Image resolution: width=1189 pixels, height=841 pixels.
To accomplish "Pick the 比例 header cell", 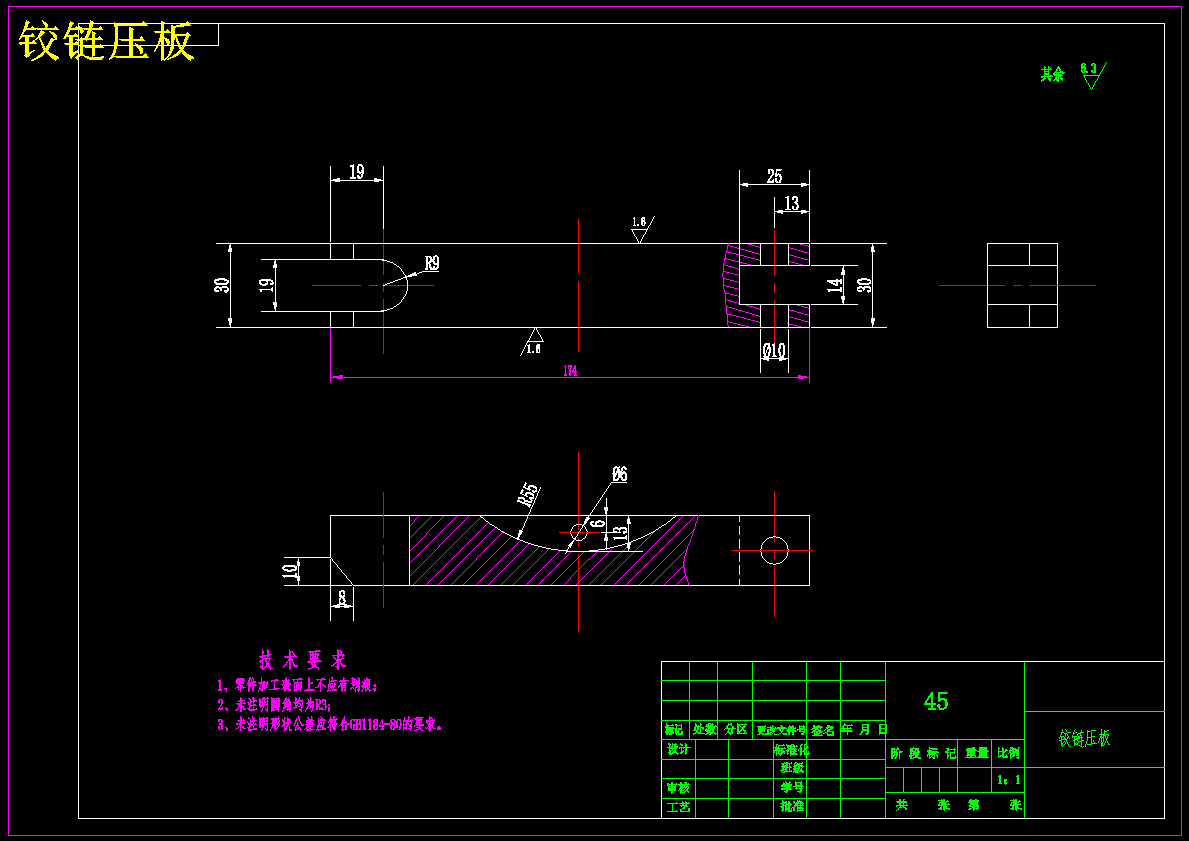I will [1009, 754].
